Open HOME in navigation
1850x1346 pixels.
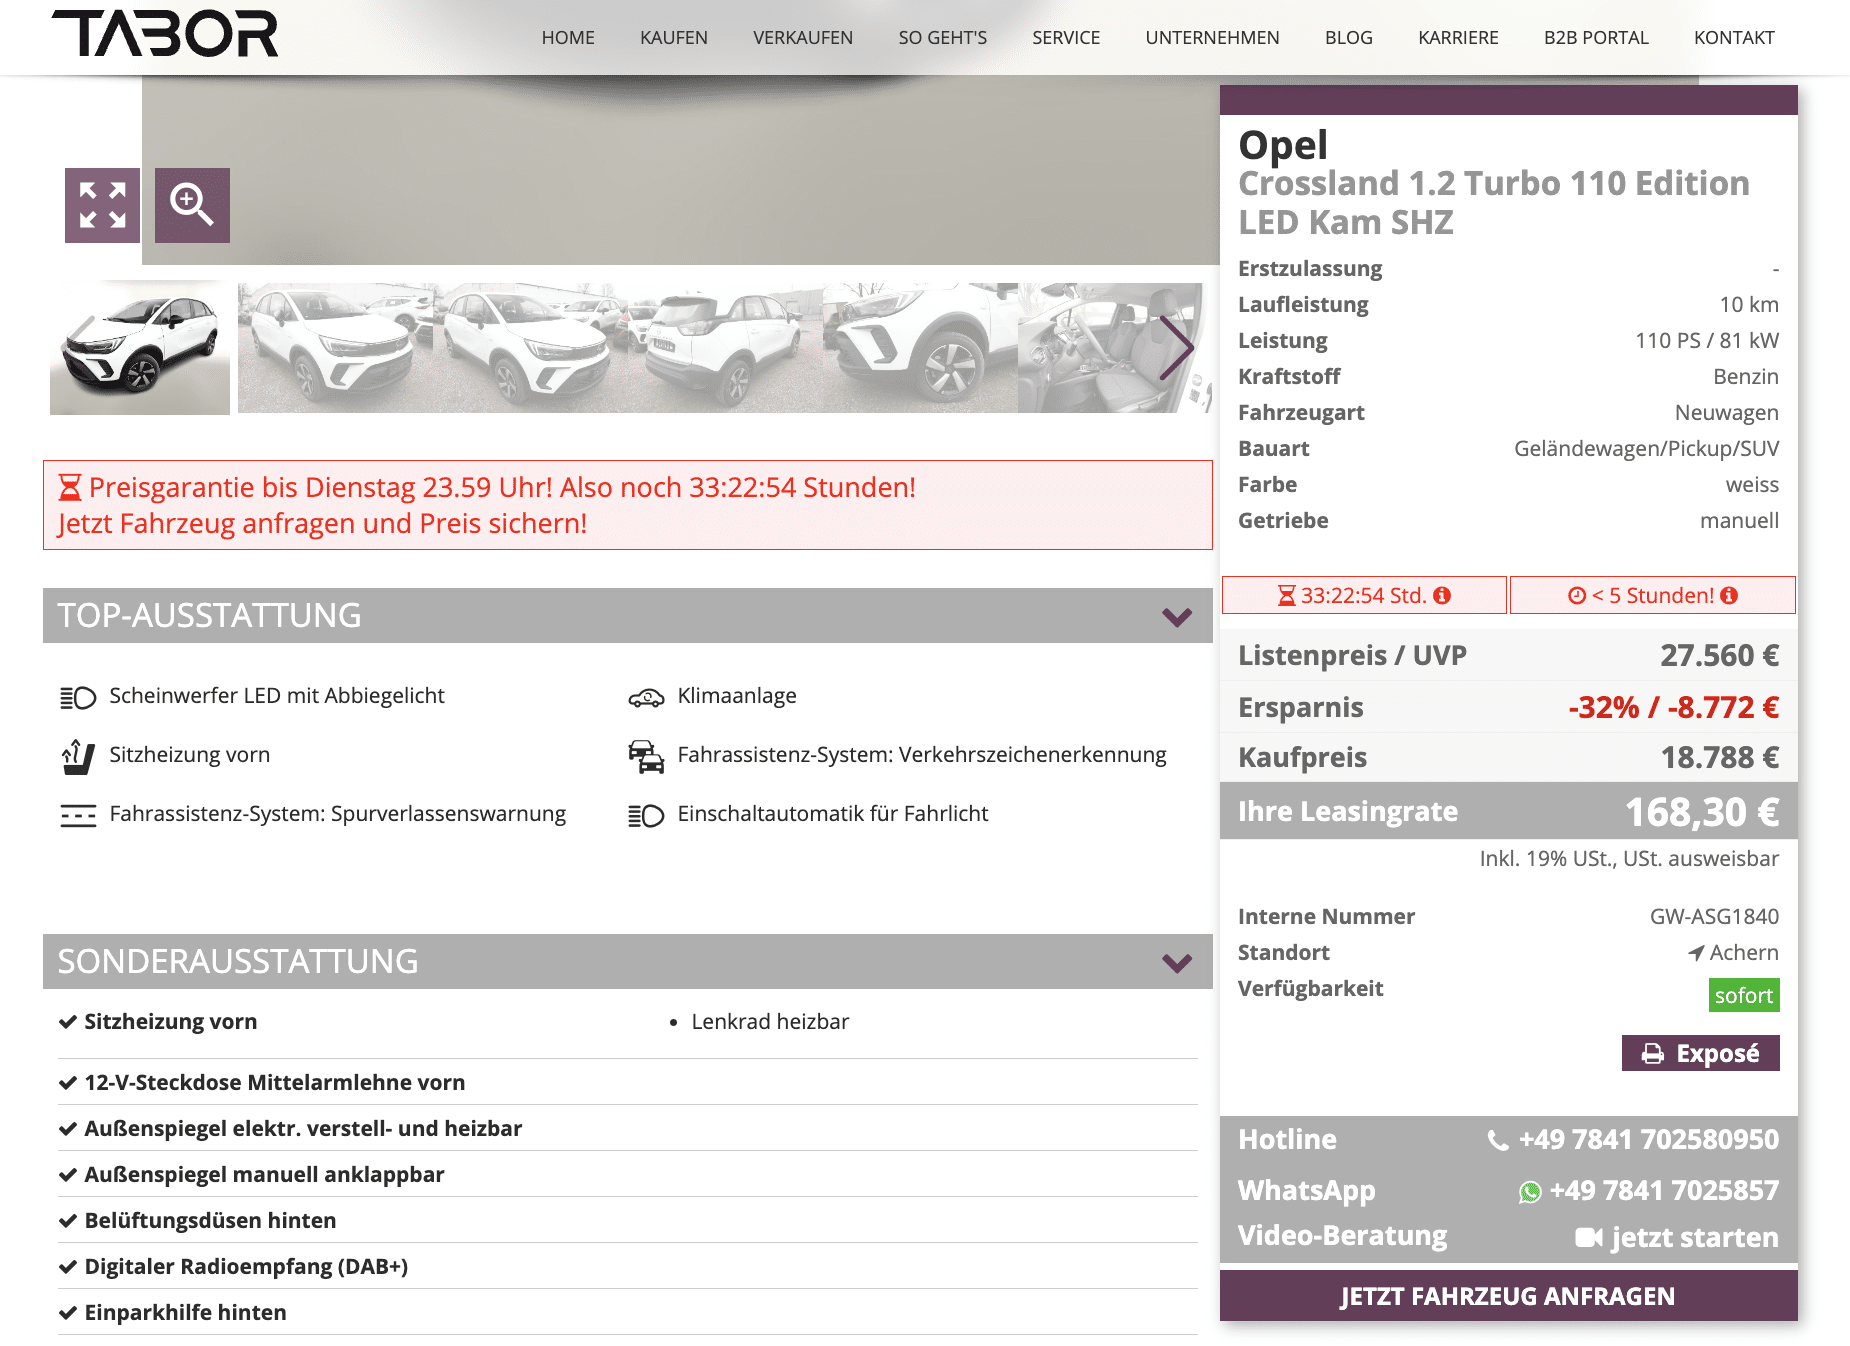pyautogui.click(x=568, y=38)
